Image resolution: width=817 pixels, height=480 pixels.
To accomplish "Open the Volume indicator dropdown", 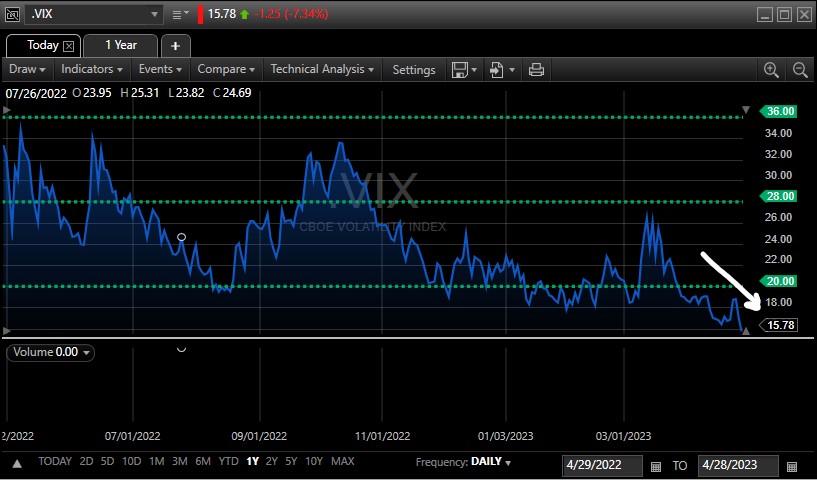I will point(50,352).
